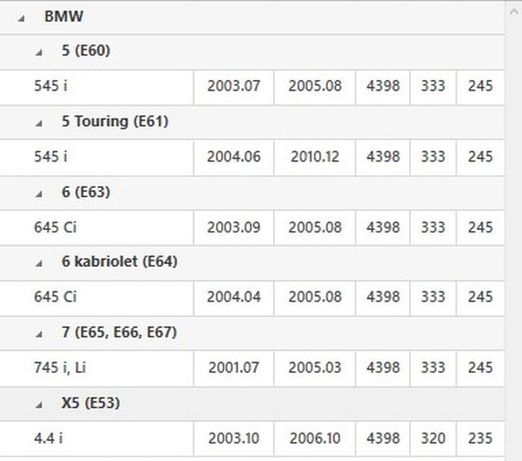Collapse the X5 (E53) group
Screen dimensions: 522x461
pyautogui.click(x=39, y=405)
